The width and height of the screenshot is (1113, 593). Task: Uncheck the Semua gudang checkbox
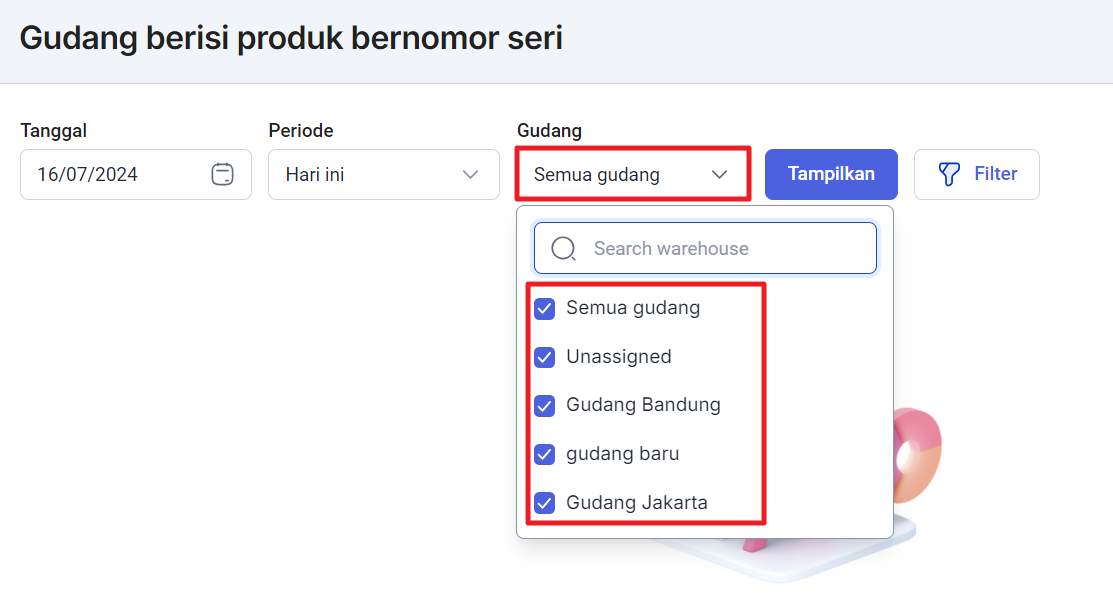[x=544, y=309]
